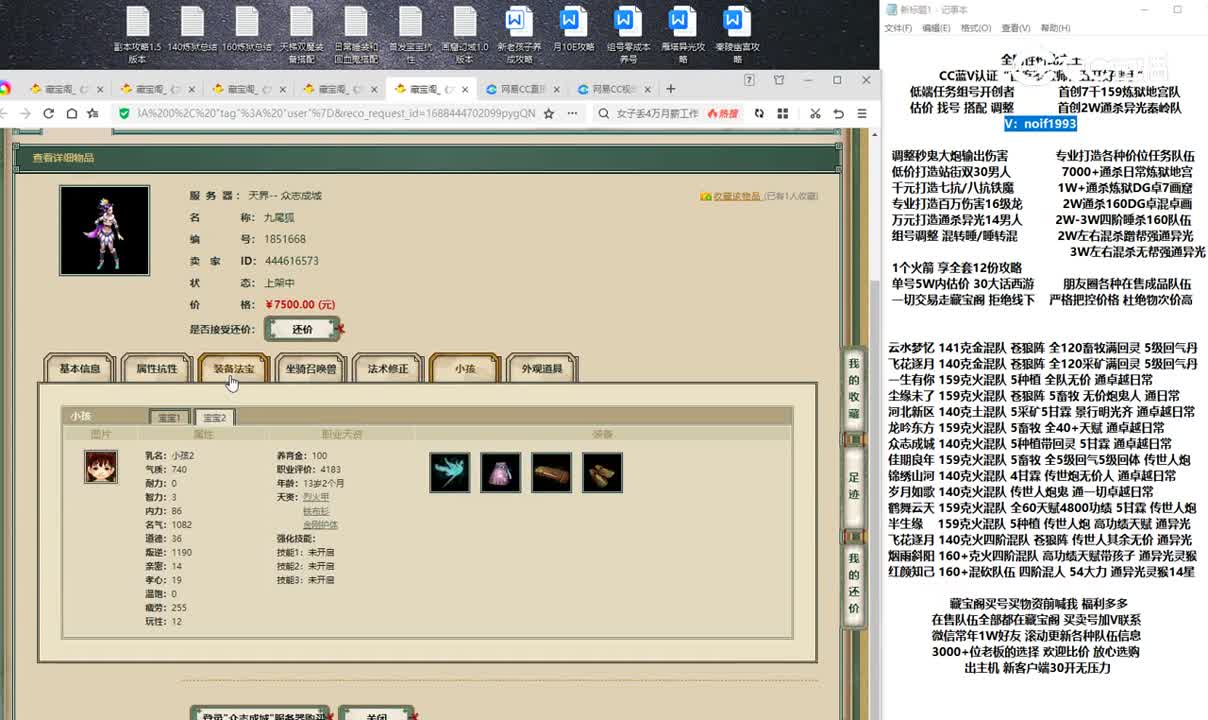
Task: Click the 还价 bargain button
Action: (x=302, y=329)
